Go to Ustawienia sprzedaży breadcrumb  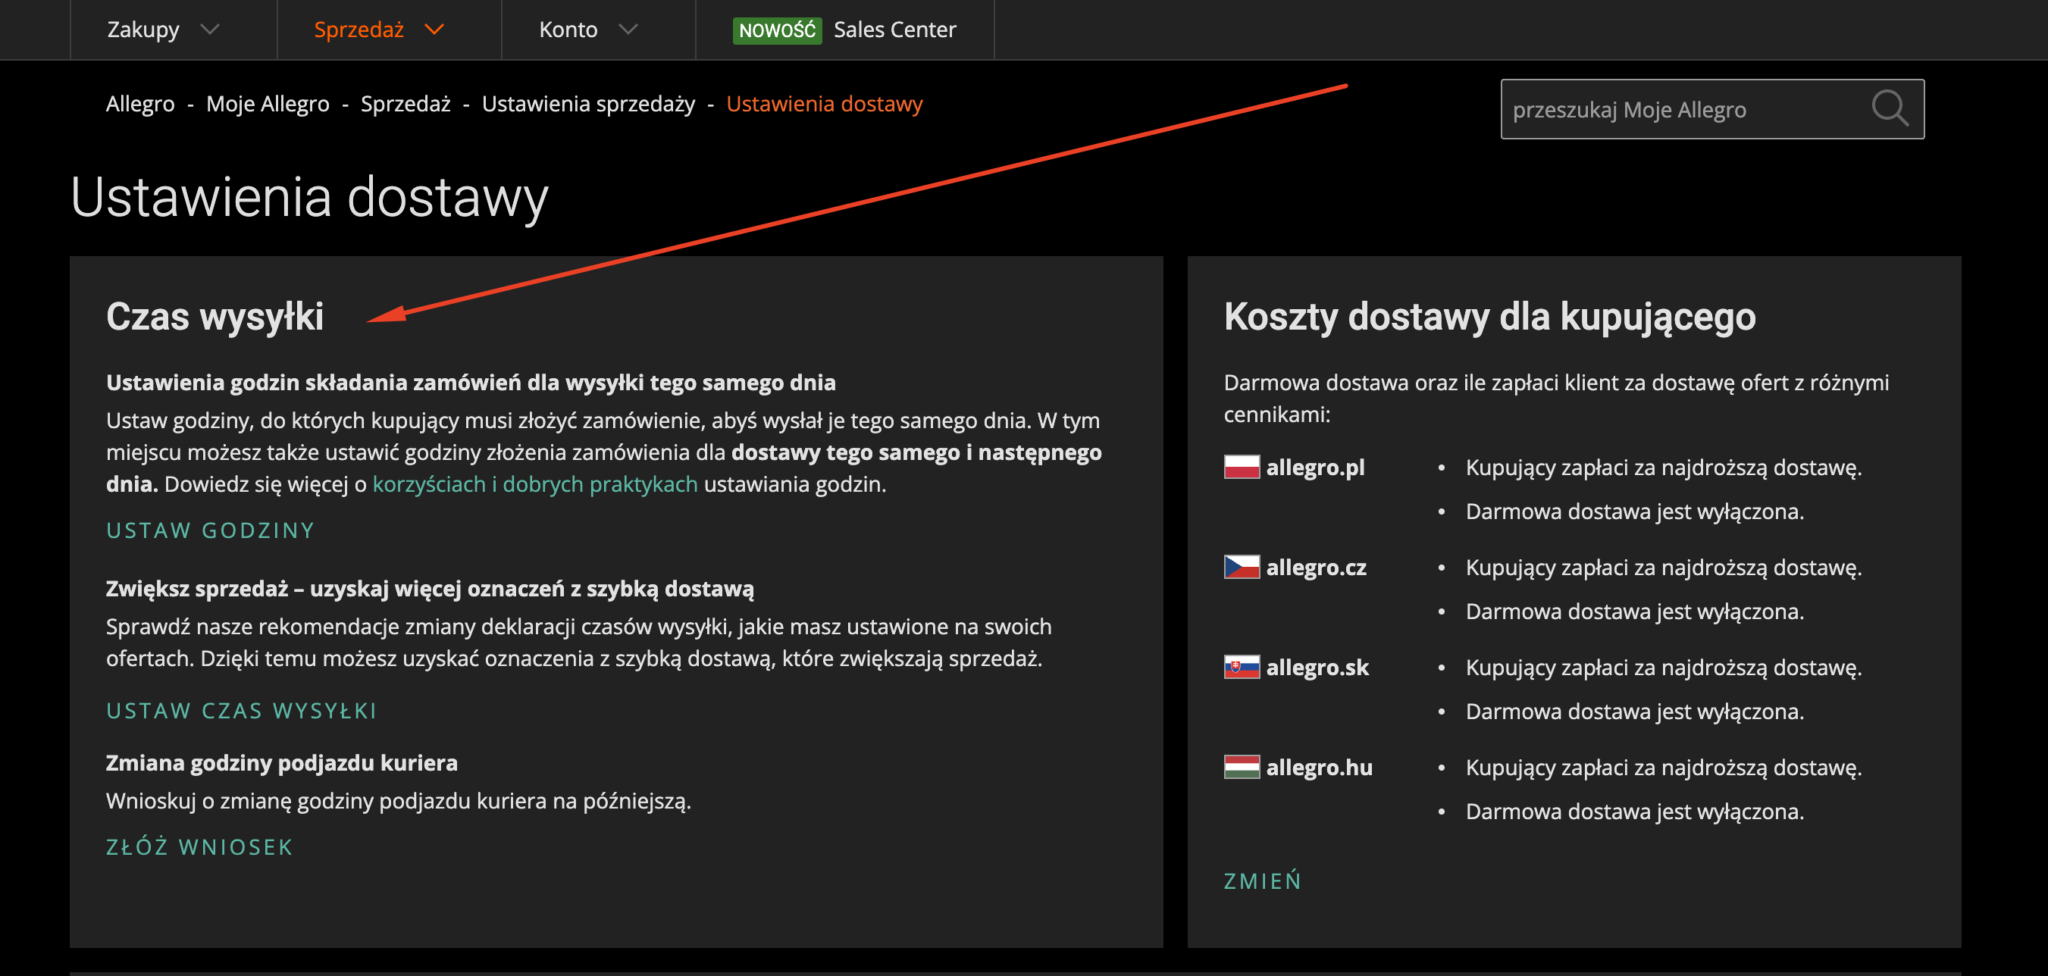pos(588,104)
